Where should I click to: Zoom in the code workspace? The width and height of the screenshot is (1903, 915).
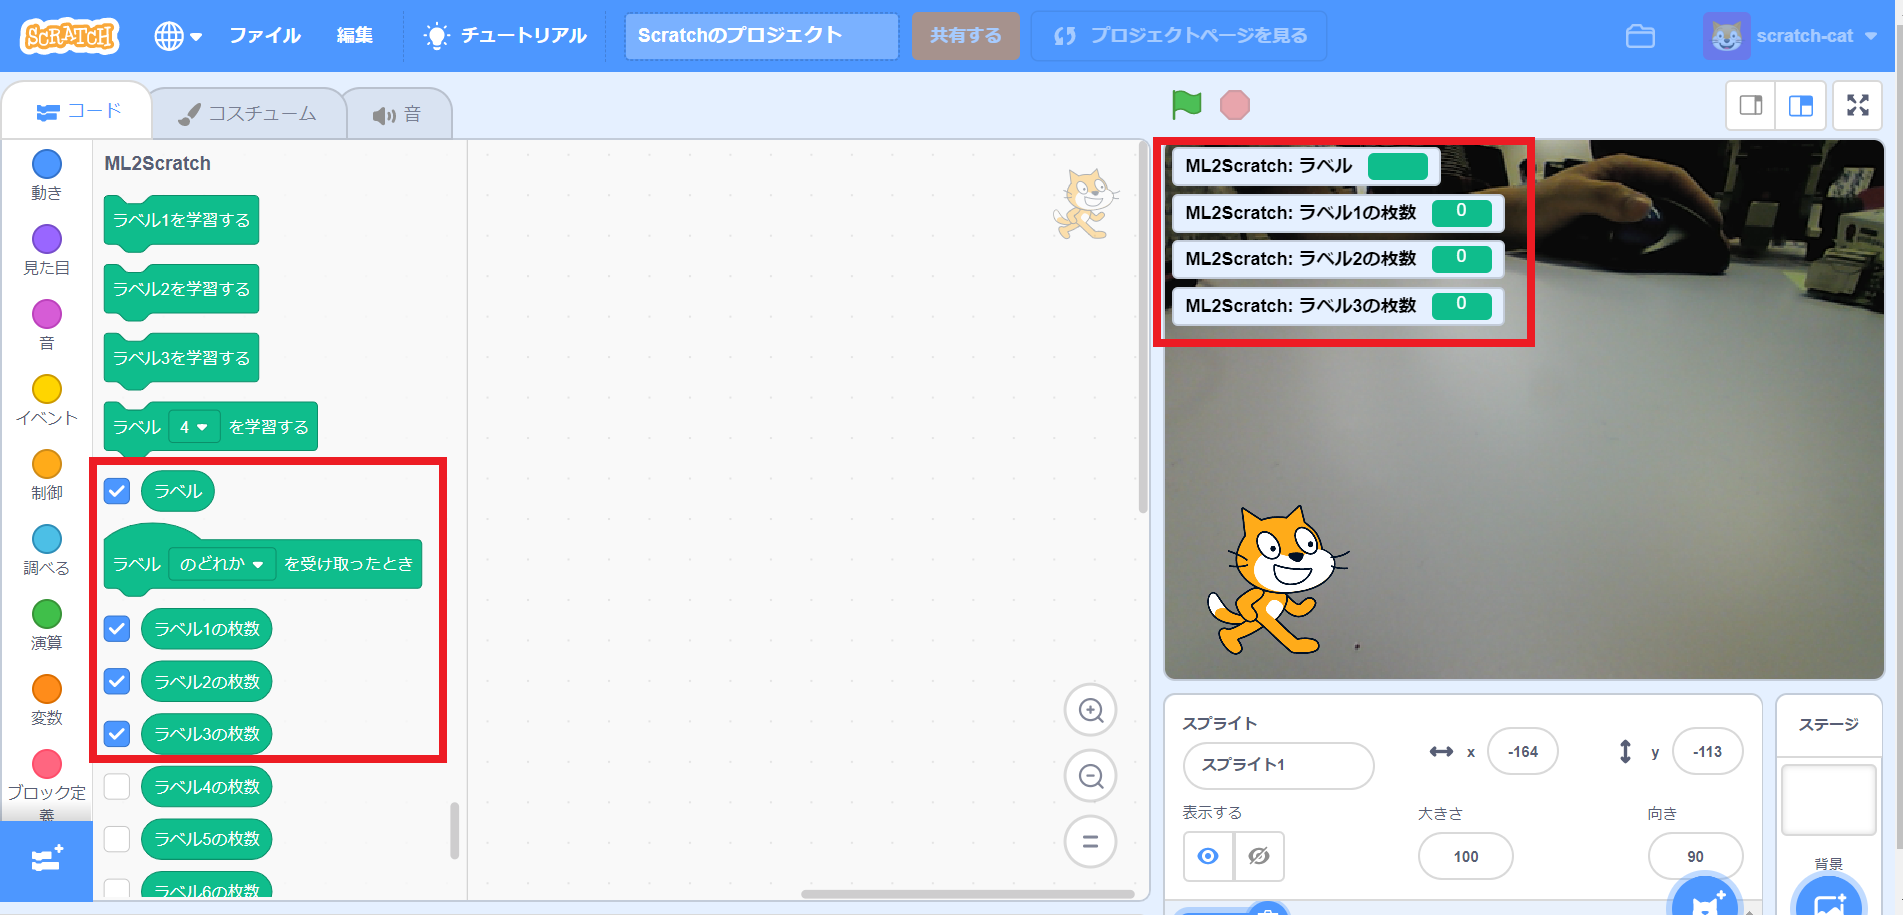point(1090,710)
